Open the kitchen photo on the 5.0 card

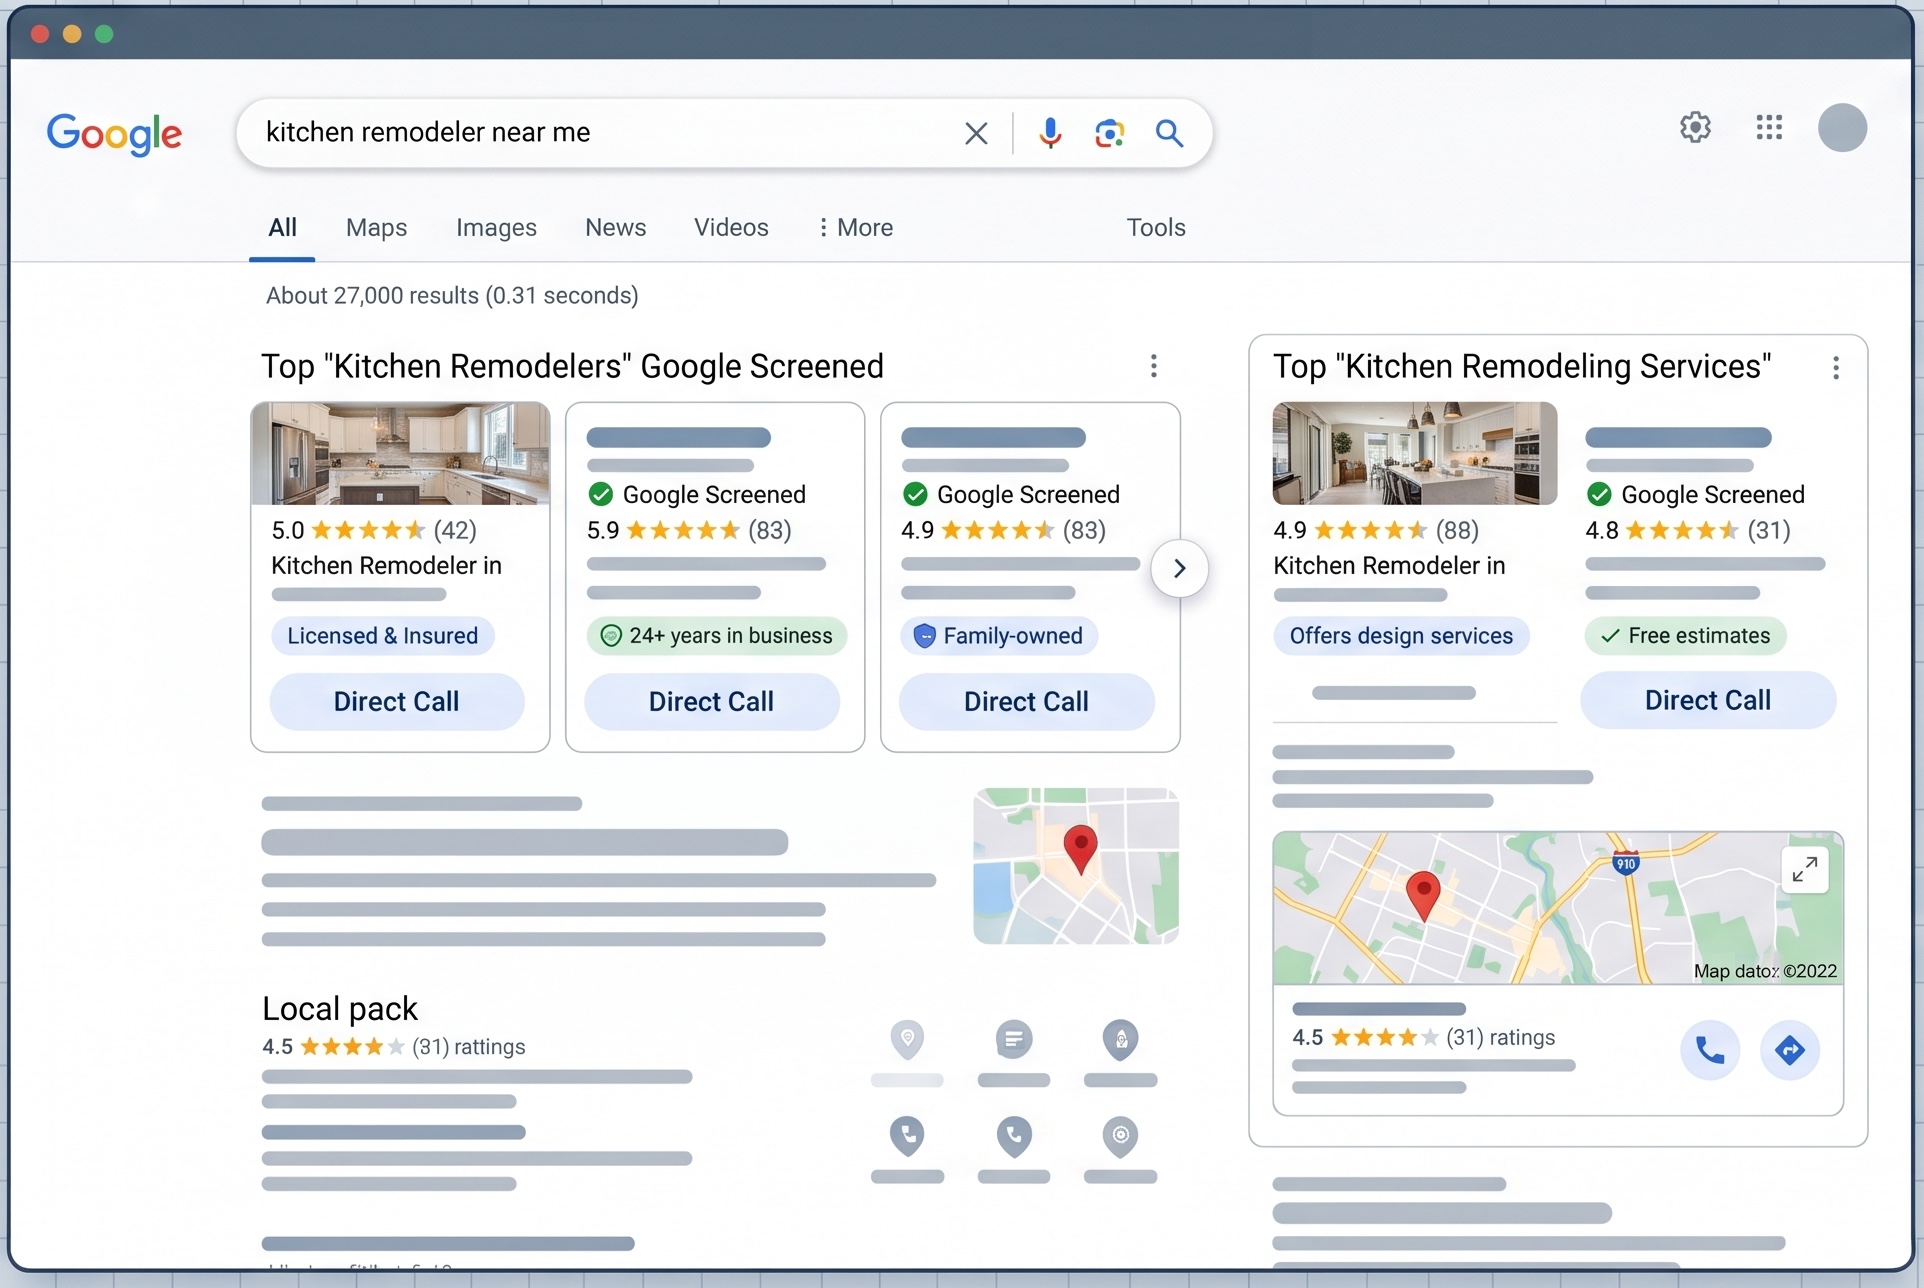coord(401,454)
